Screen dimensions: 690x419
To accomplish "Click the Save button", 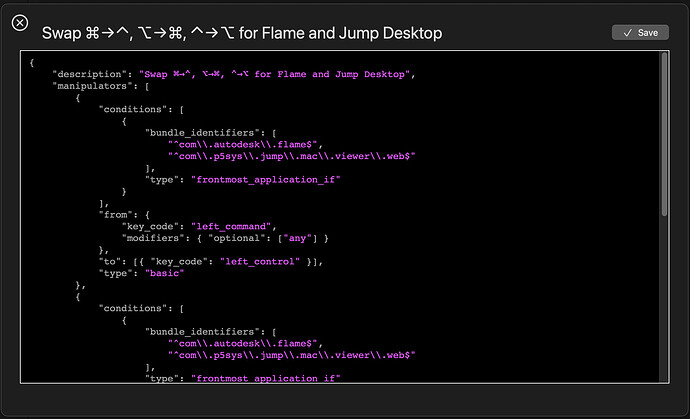I will click(640, 33).
